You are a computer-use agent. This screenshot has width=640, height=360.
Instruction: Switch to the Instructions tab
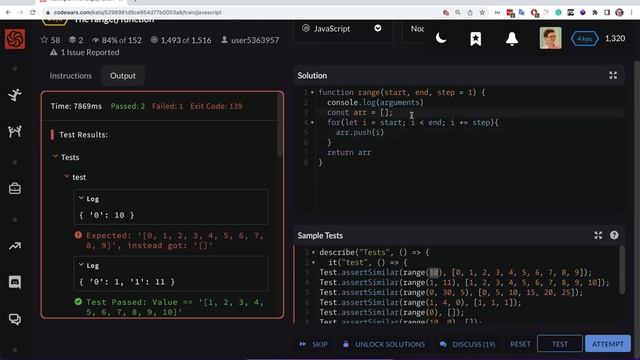coord(71,76)
